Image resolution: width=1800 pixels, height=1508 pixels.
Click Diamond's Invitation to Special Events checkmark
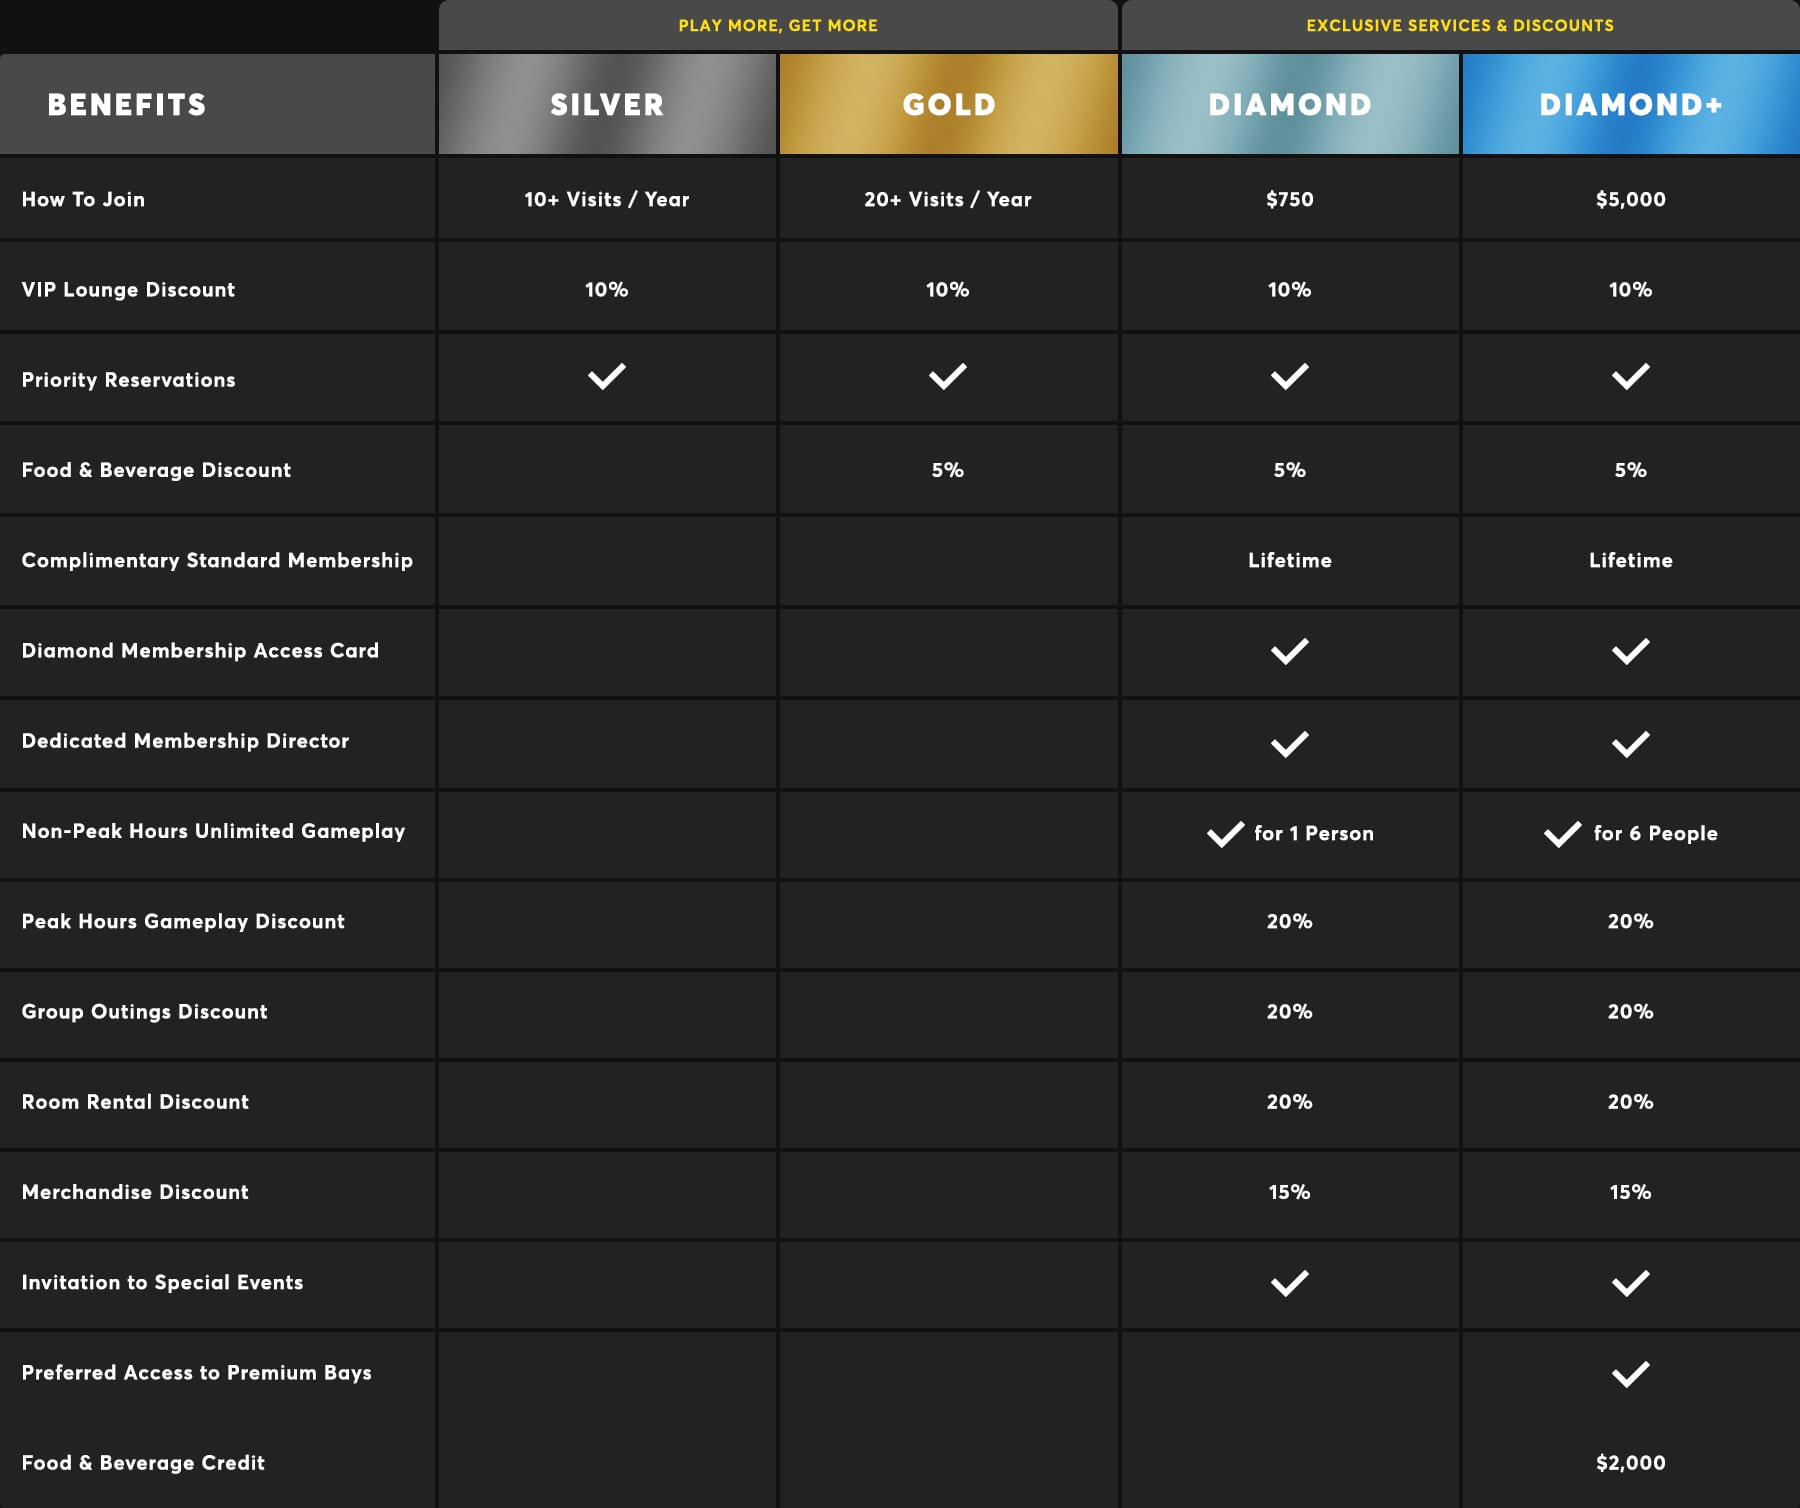(x=1289, y=1283)
